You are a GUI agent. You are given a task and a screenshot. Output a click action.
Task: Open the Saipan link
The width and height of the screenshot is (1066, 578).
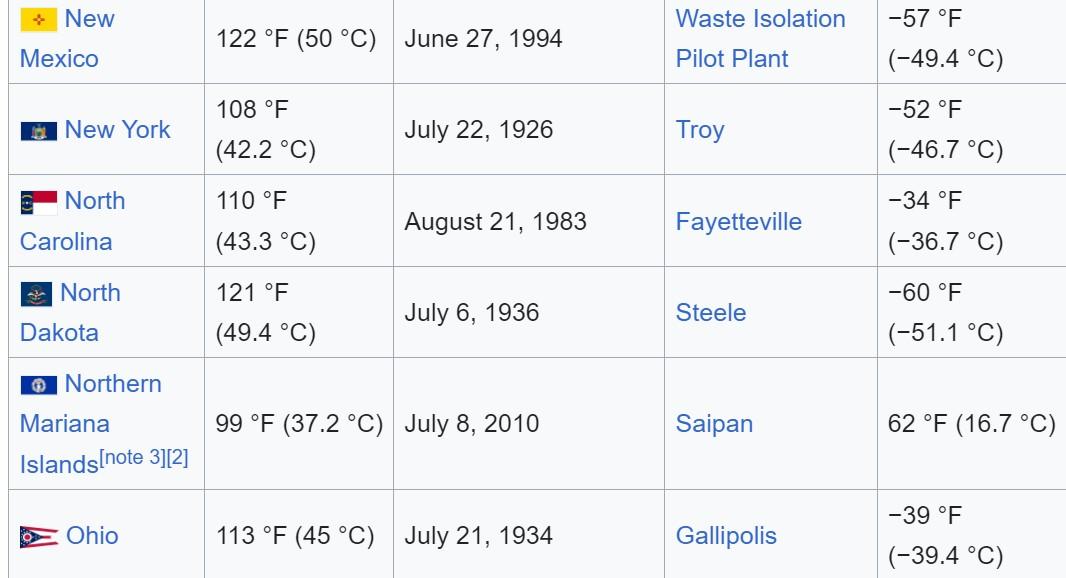[x=714, y=424]
